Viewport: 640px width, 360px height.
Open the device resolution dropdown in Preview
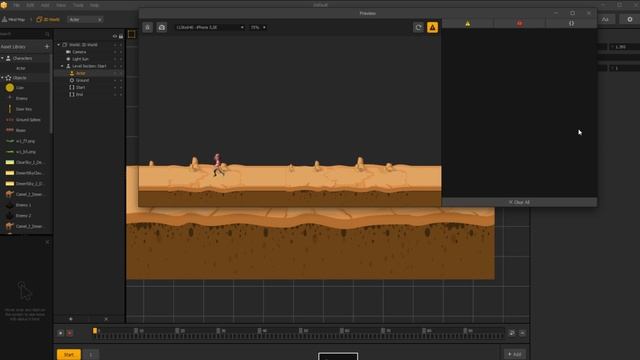tap(210, 27)
